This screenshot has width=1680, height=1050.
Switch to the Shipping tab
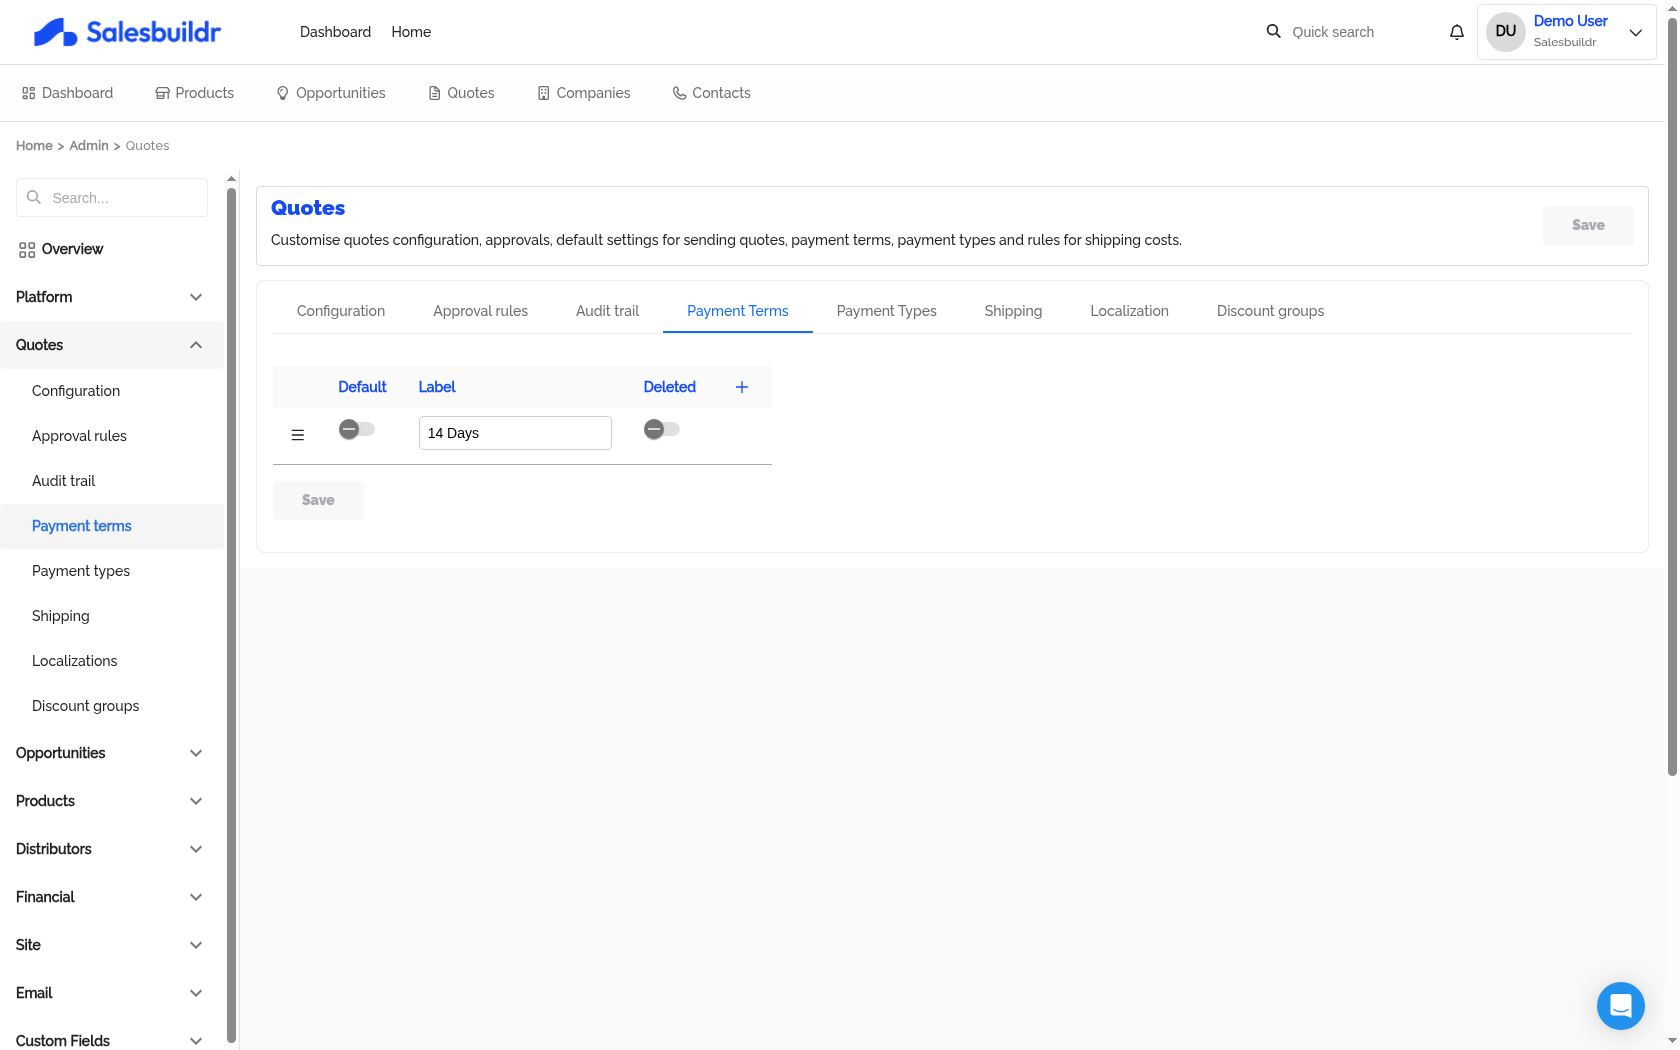tap(1013, 311)
